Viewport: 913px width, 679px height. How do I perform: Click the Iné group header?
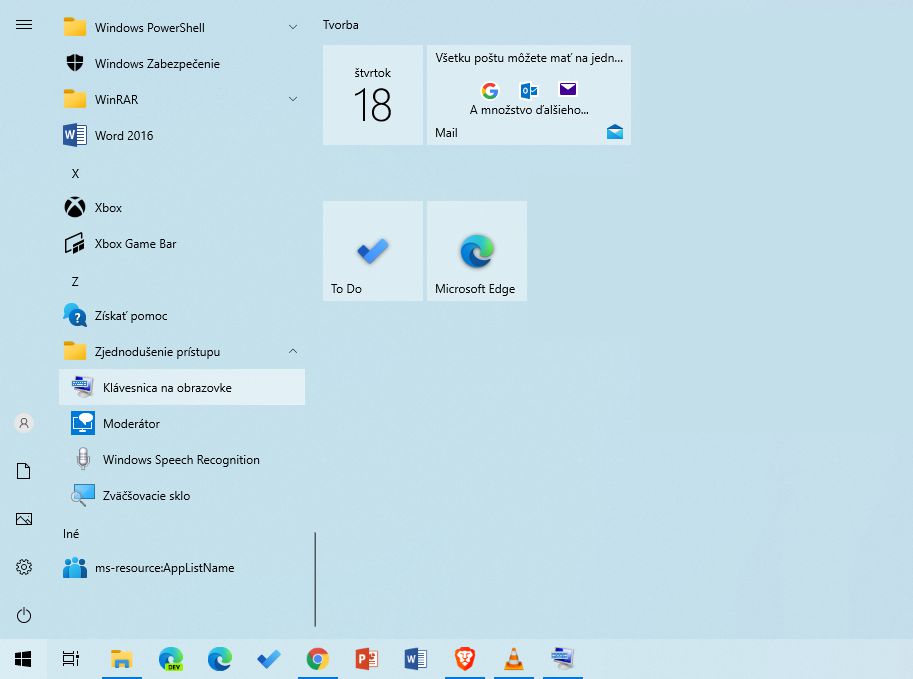coord(71,533)
